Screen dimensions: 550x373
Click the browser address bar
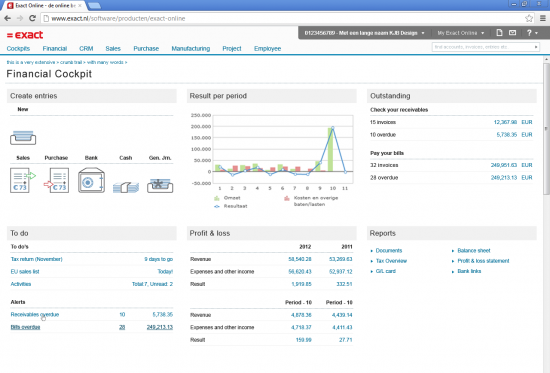pos(282,18)
